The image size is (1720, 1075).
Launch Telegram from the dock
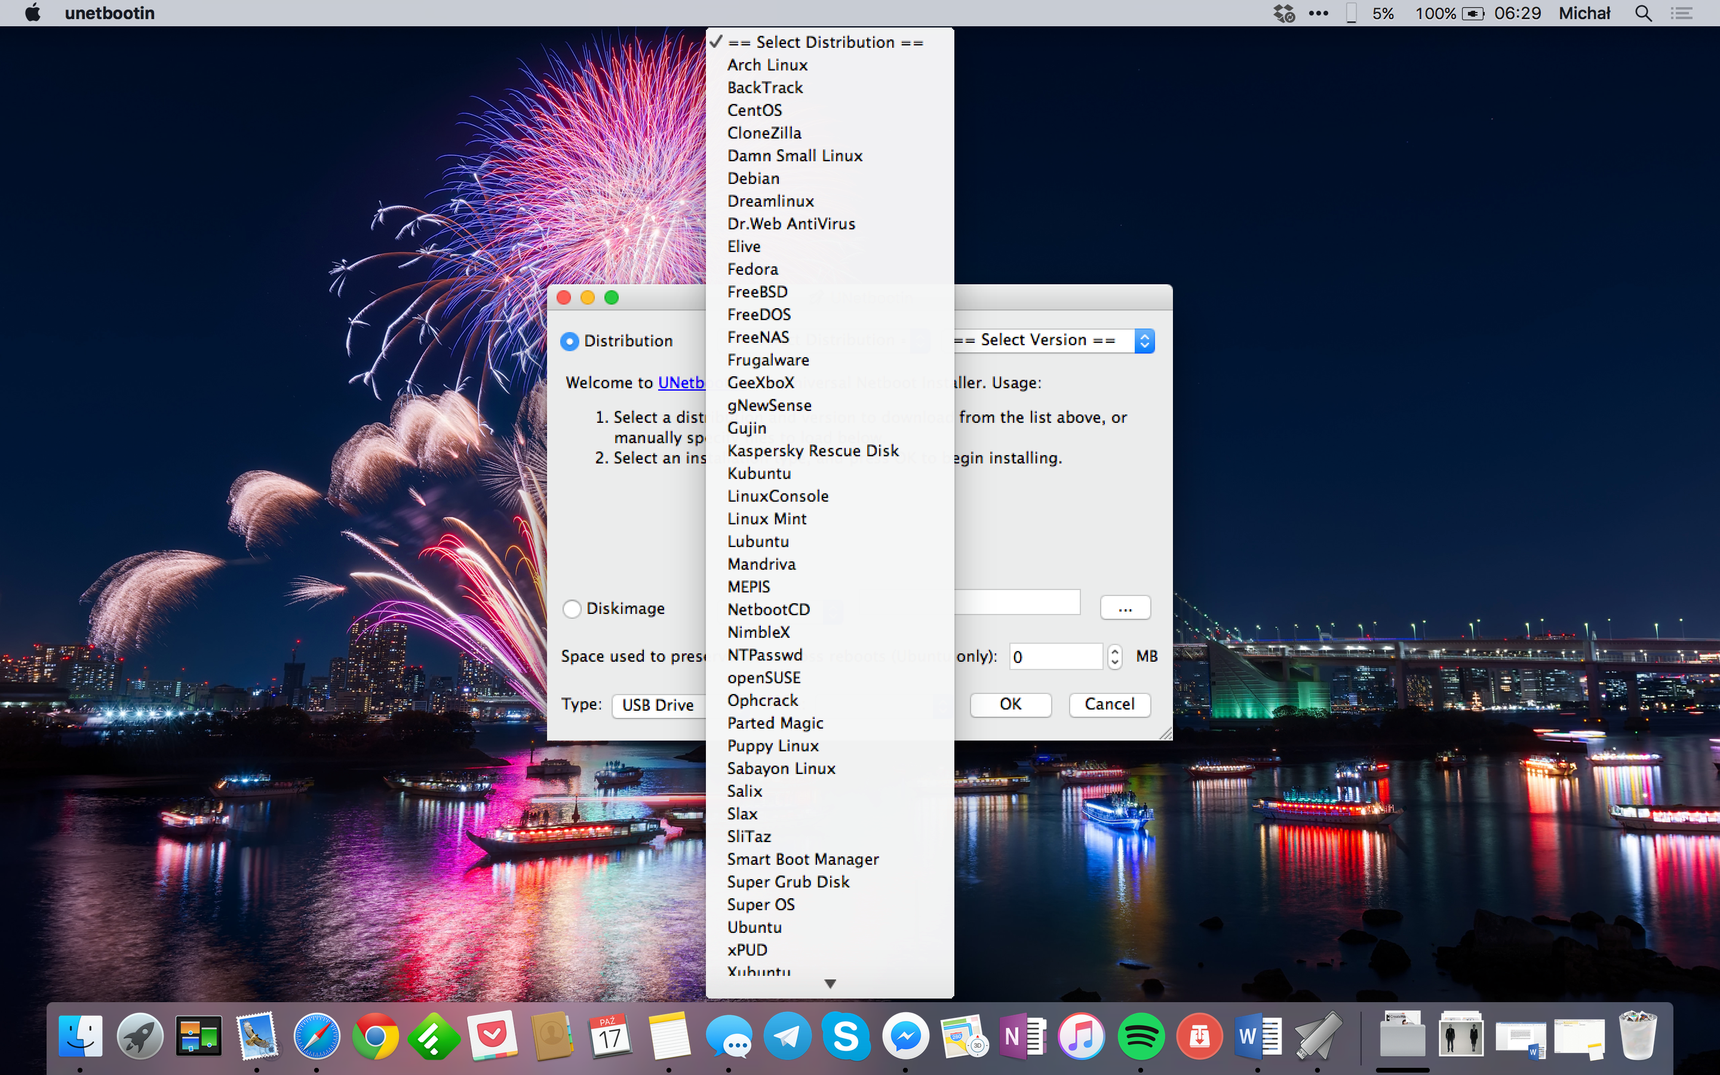(x=787, y=1036)
